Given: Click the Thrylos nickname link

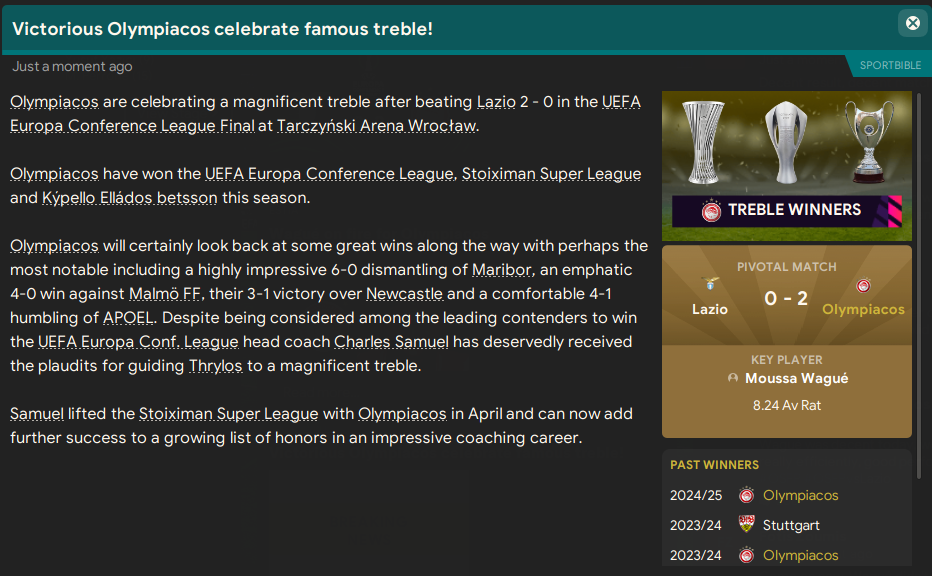Looking at the screenshot, I should [215, 365].
